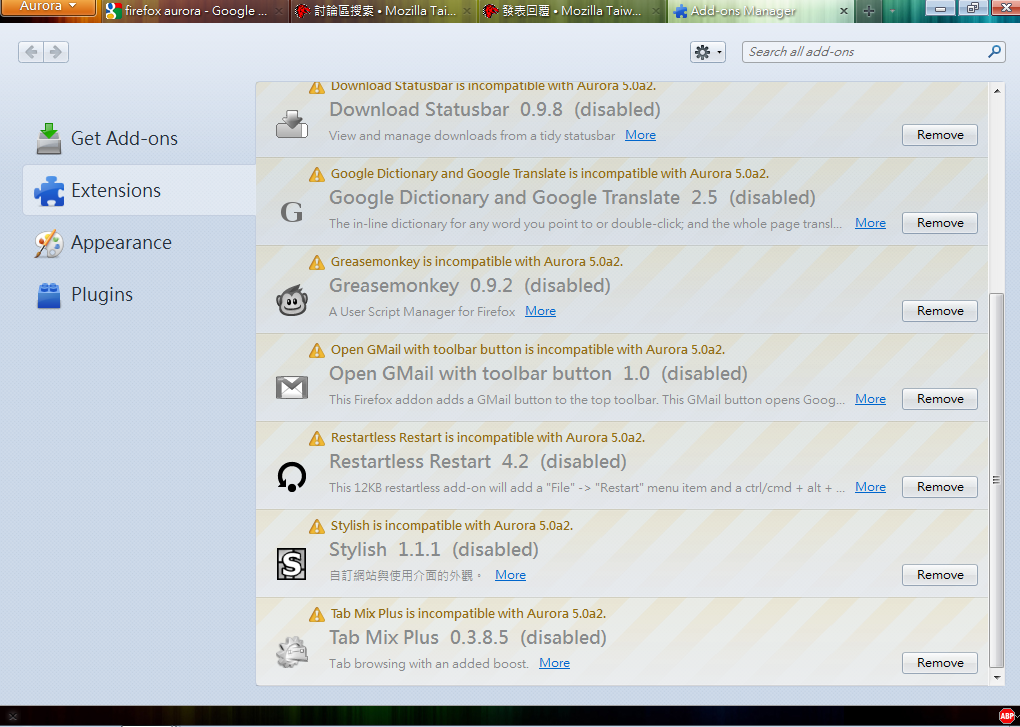1020x727 pixels.
Task: Select Restartless Restart 4.2 (disabled) title
Action: [x=478, y=462]
